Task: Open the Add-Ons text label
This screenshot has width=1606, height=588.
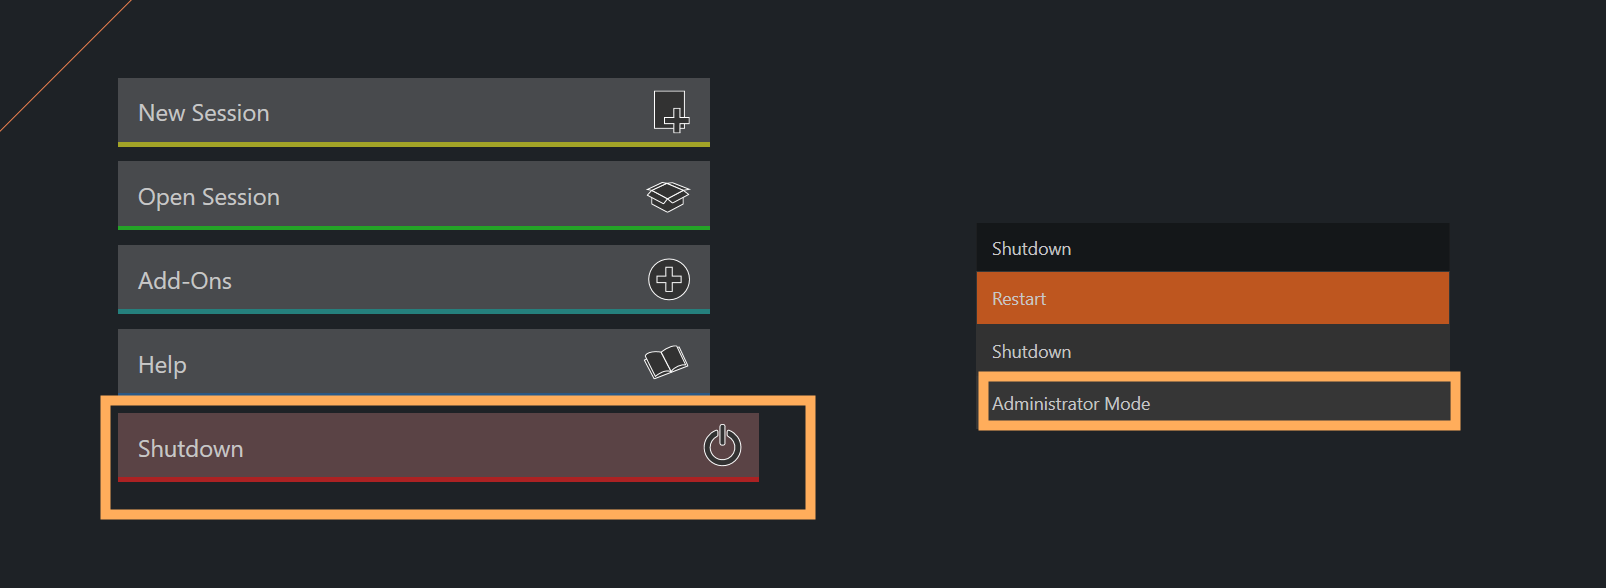Action: [x=185, y=281]
